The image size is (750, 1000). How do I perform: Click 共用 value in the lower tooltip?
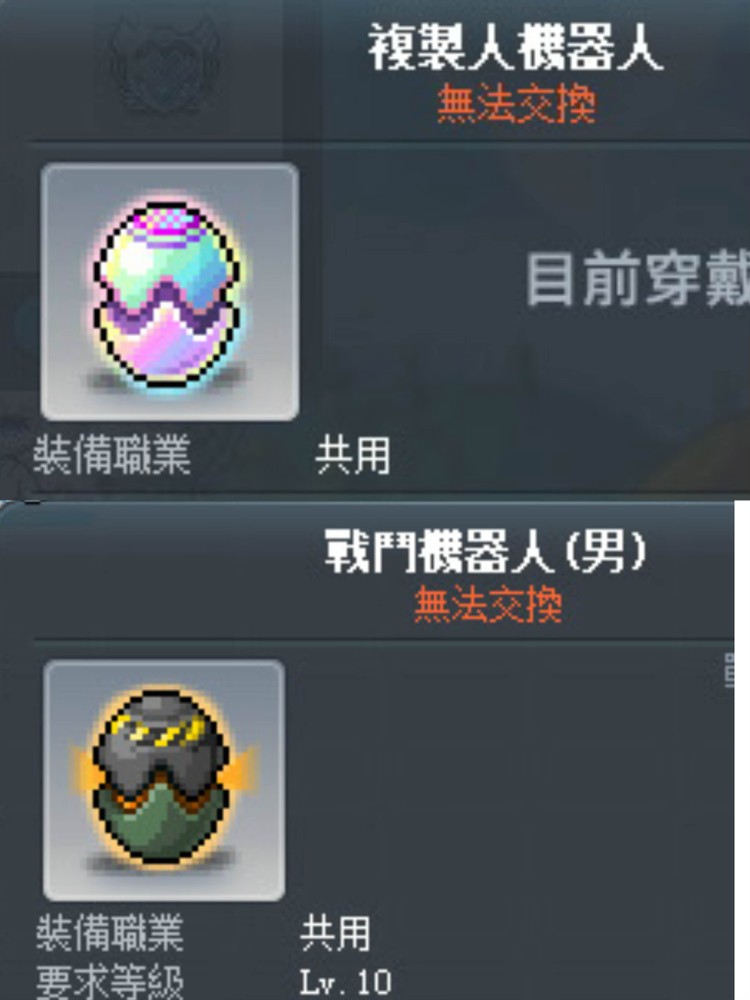coord(335,934)
